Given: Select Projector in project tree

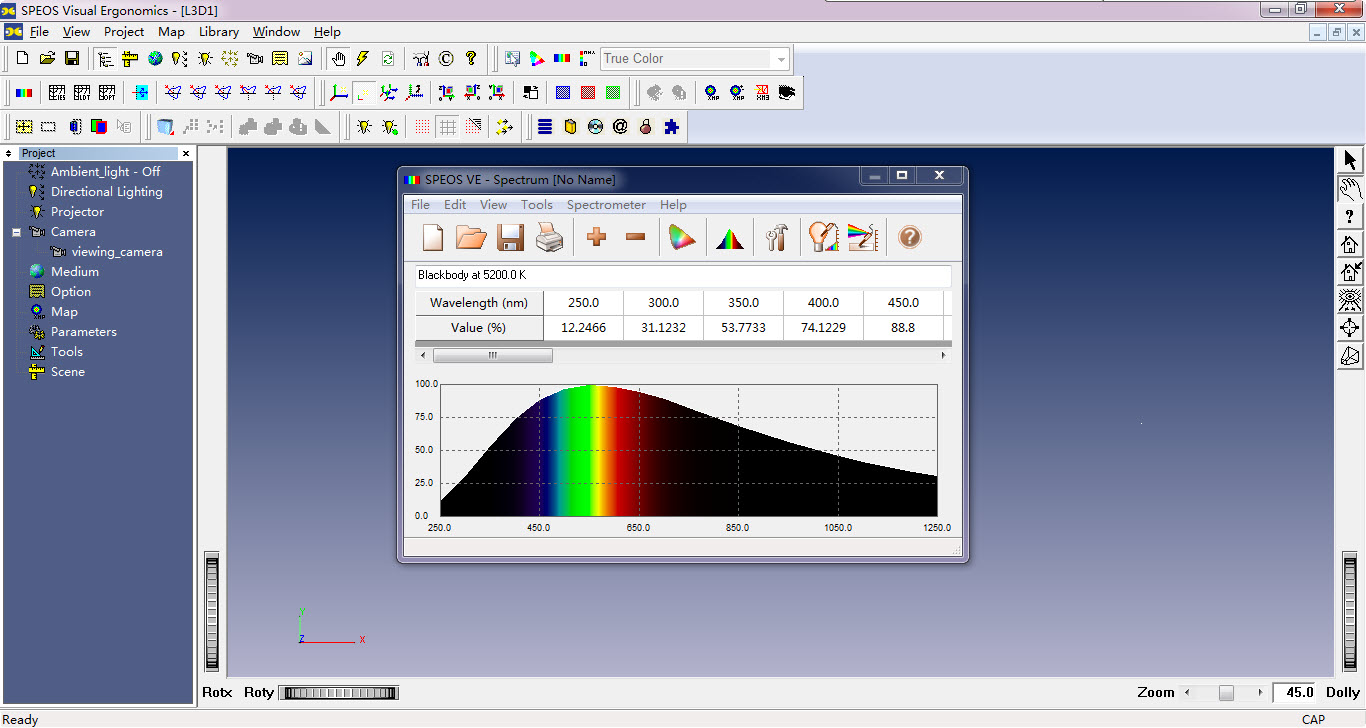Looking at the screenshot, I should [x=77, y=212].
